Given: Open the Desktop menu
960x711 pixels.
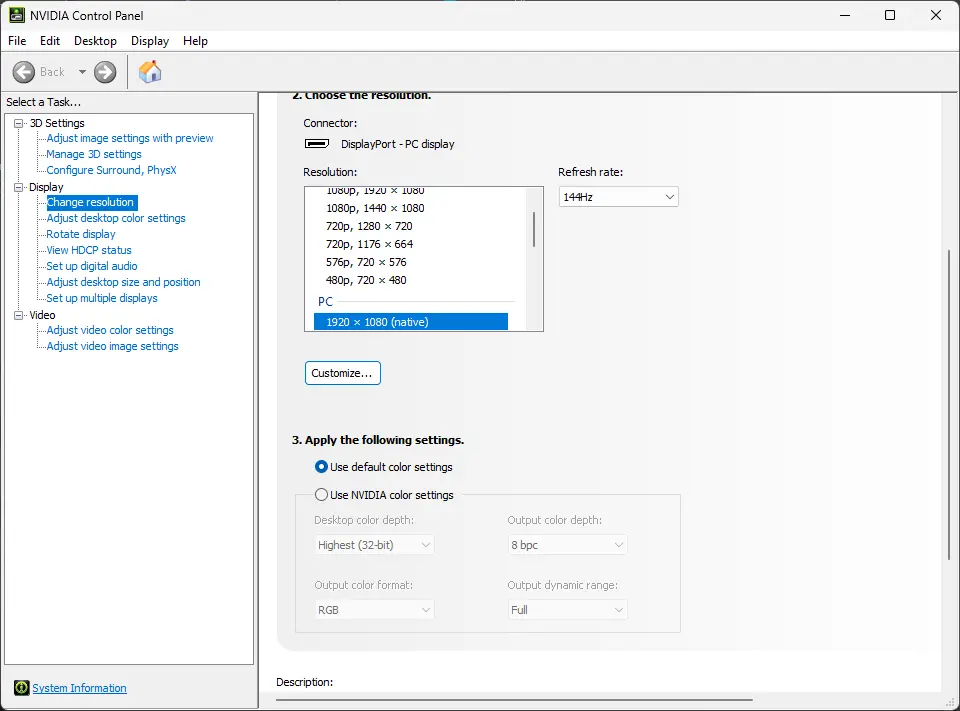Looking at the screenshot, I should (x=95, y=41).
